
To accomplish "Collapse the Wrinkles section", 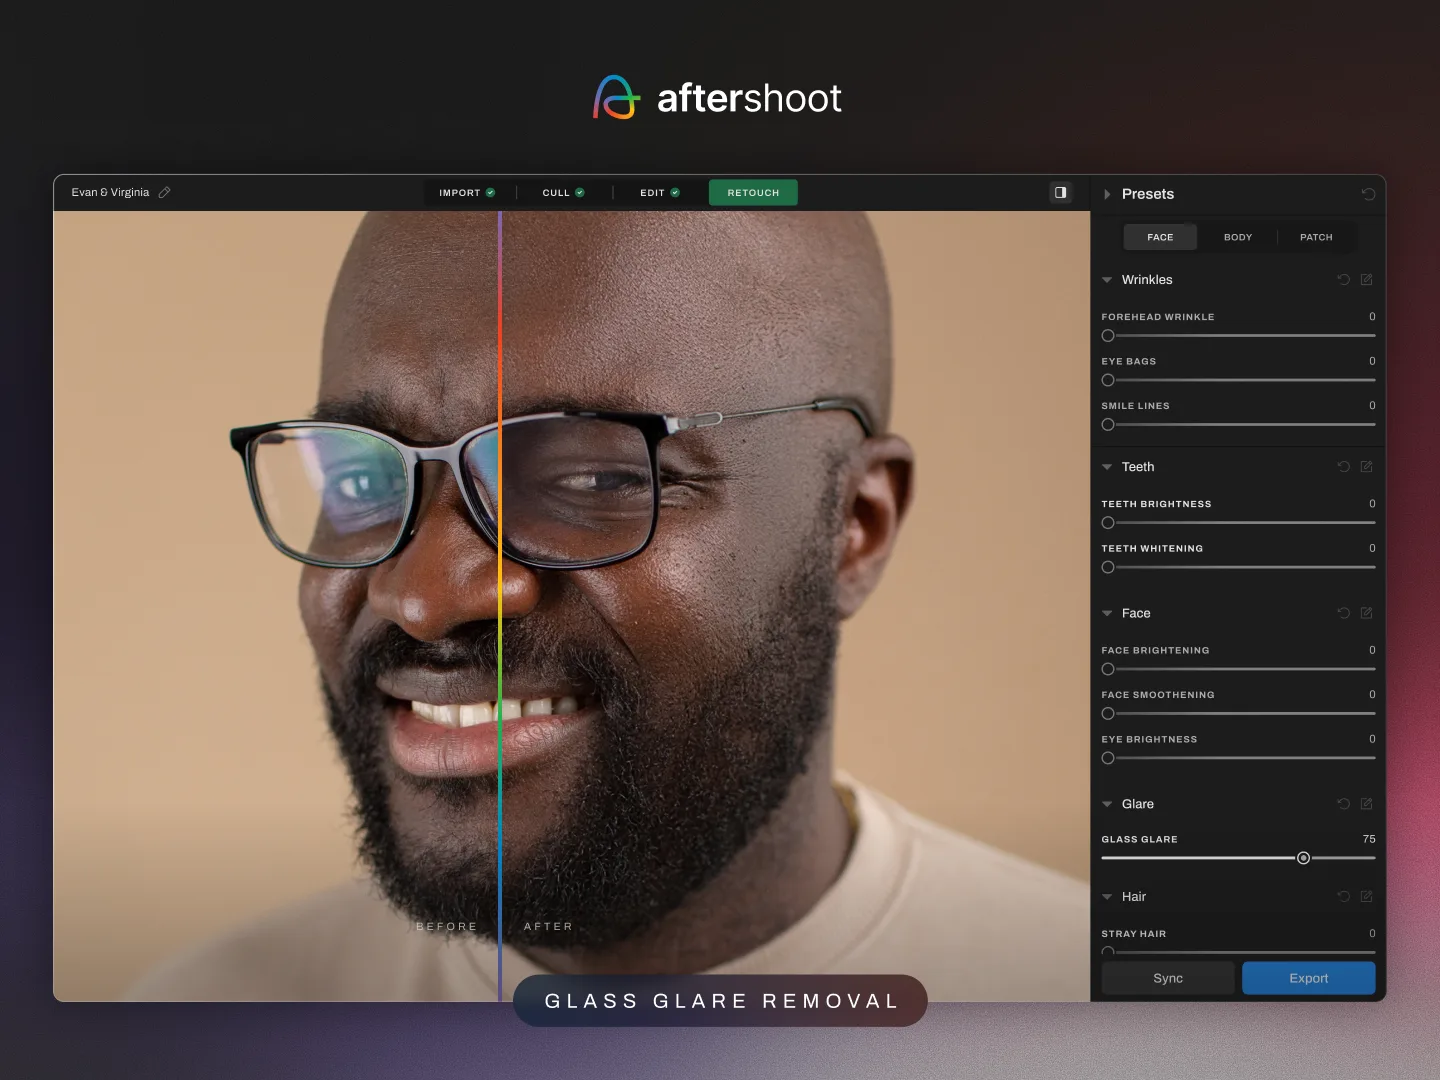I will coord(1107,280).
